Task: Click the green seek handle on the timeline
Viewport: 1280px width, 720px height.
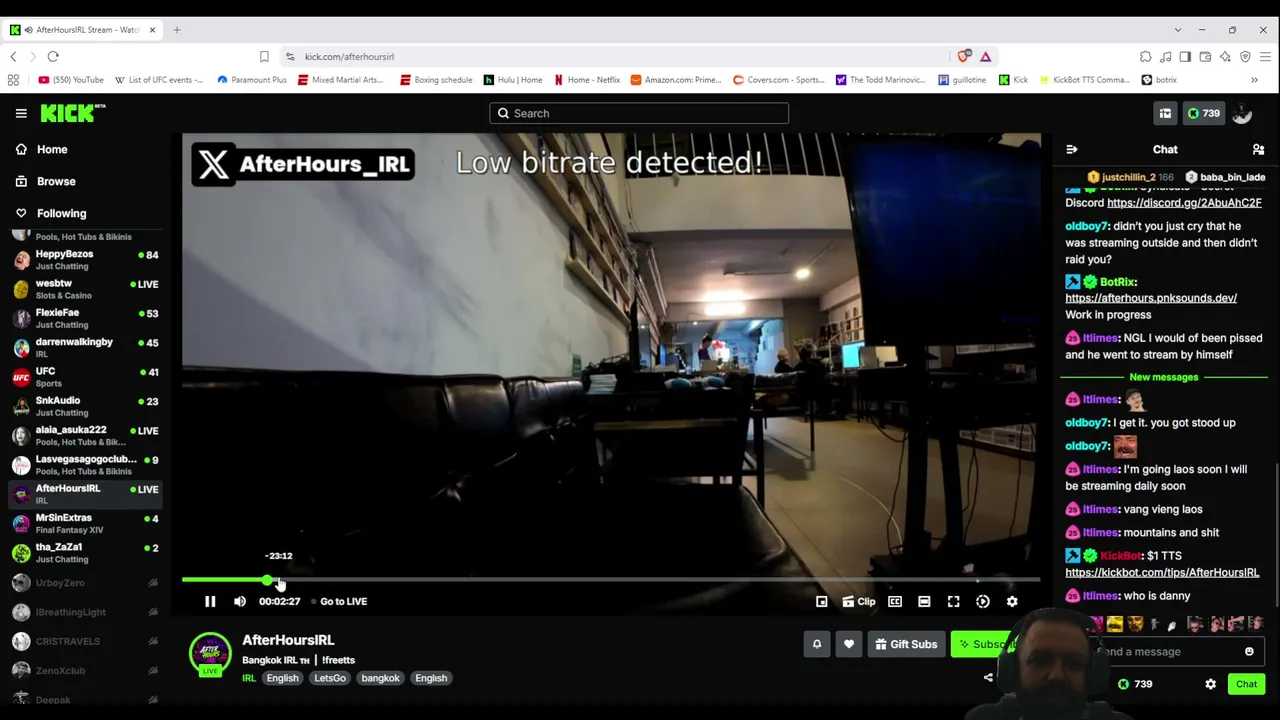Action: pos(267,580)
